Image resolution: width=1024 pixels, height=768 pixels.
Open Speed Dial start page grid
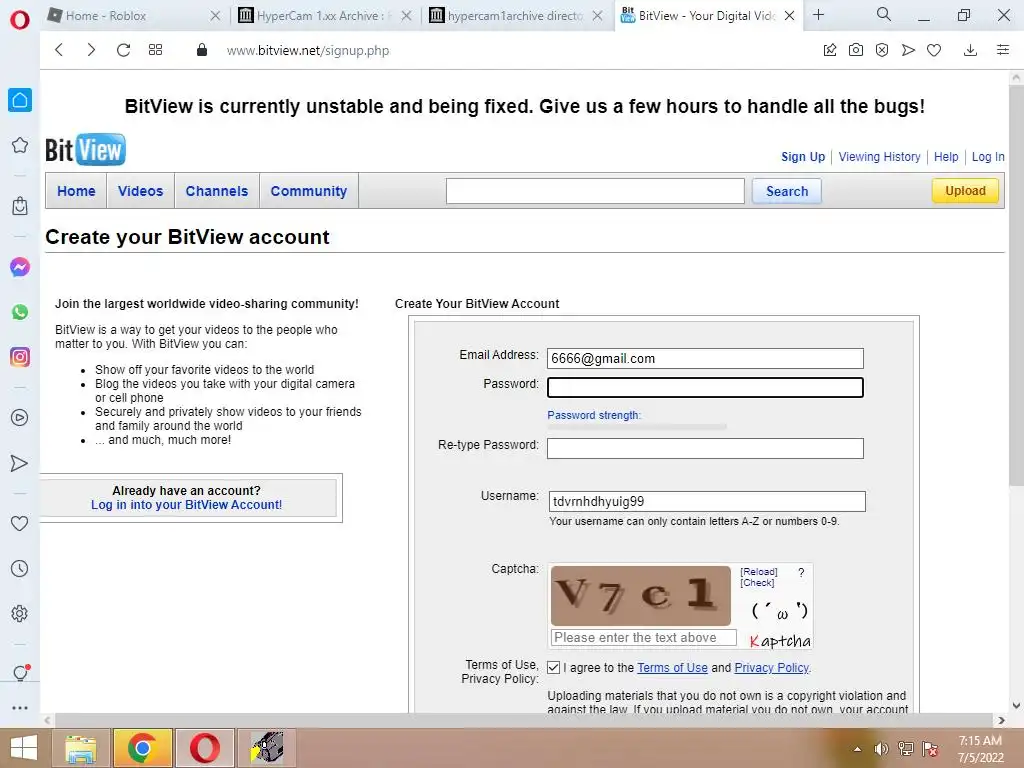click(x=155, y=50)
